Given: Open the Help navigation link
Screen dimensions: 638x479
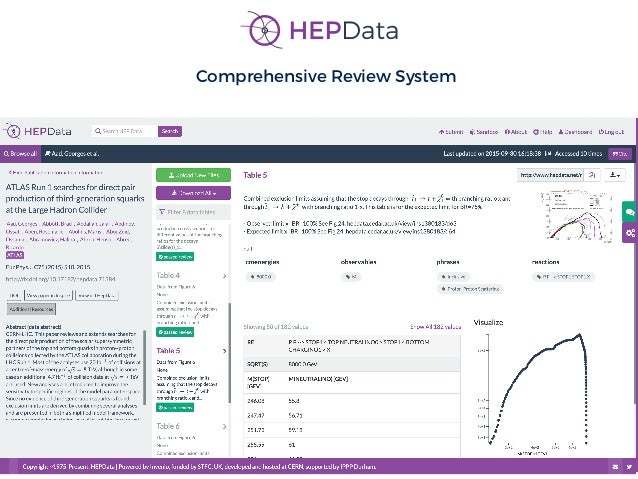Looking at the screenshot, I should point(543,132).
